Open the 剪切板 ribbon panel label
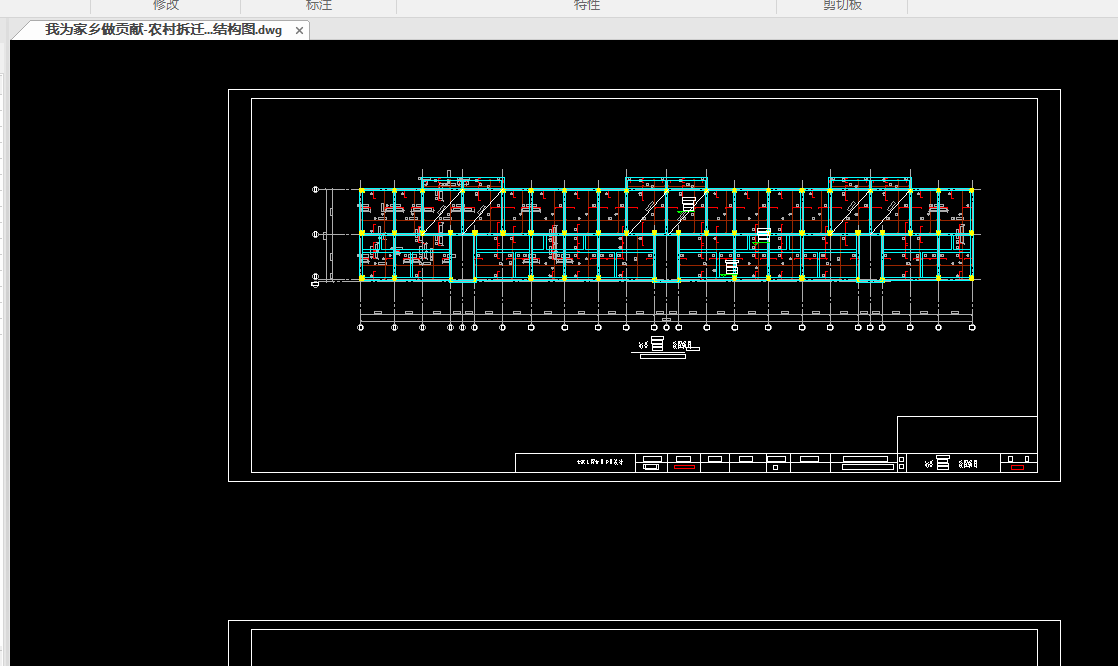This screenshot has height=666, width=1118. click(843, 6)
